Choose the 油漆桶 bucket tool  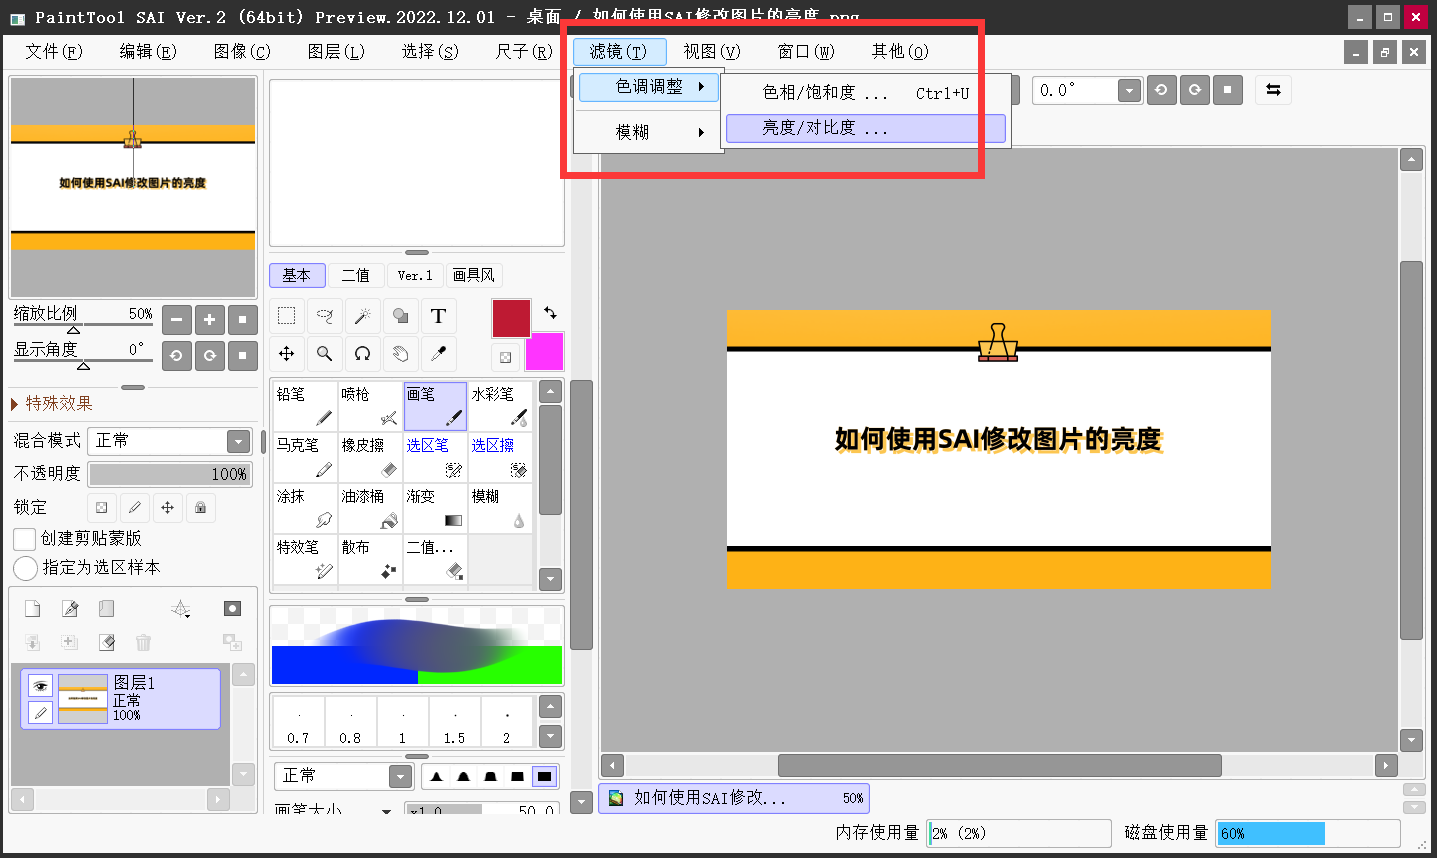tap(370, 508)
